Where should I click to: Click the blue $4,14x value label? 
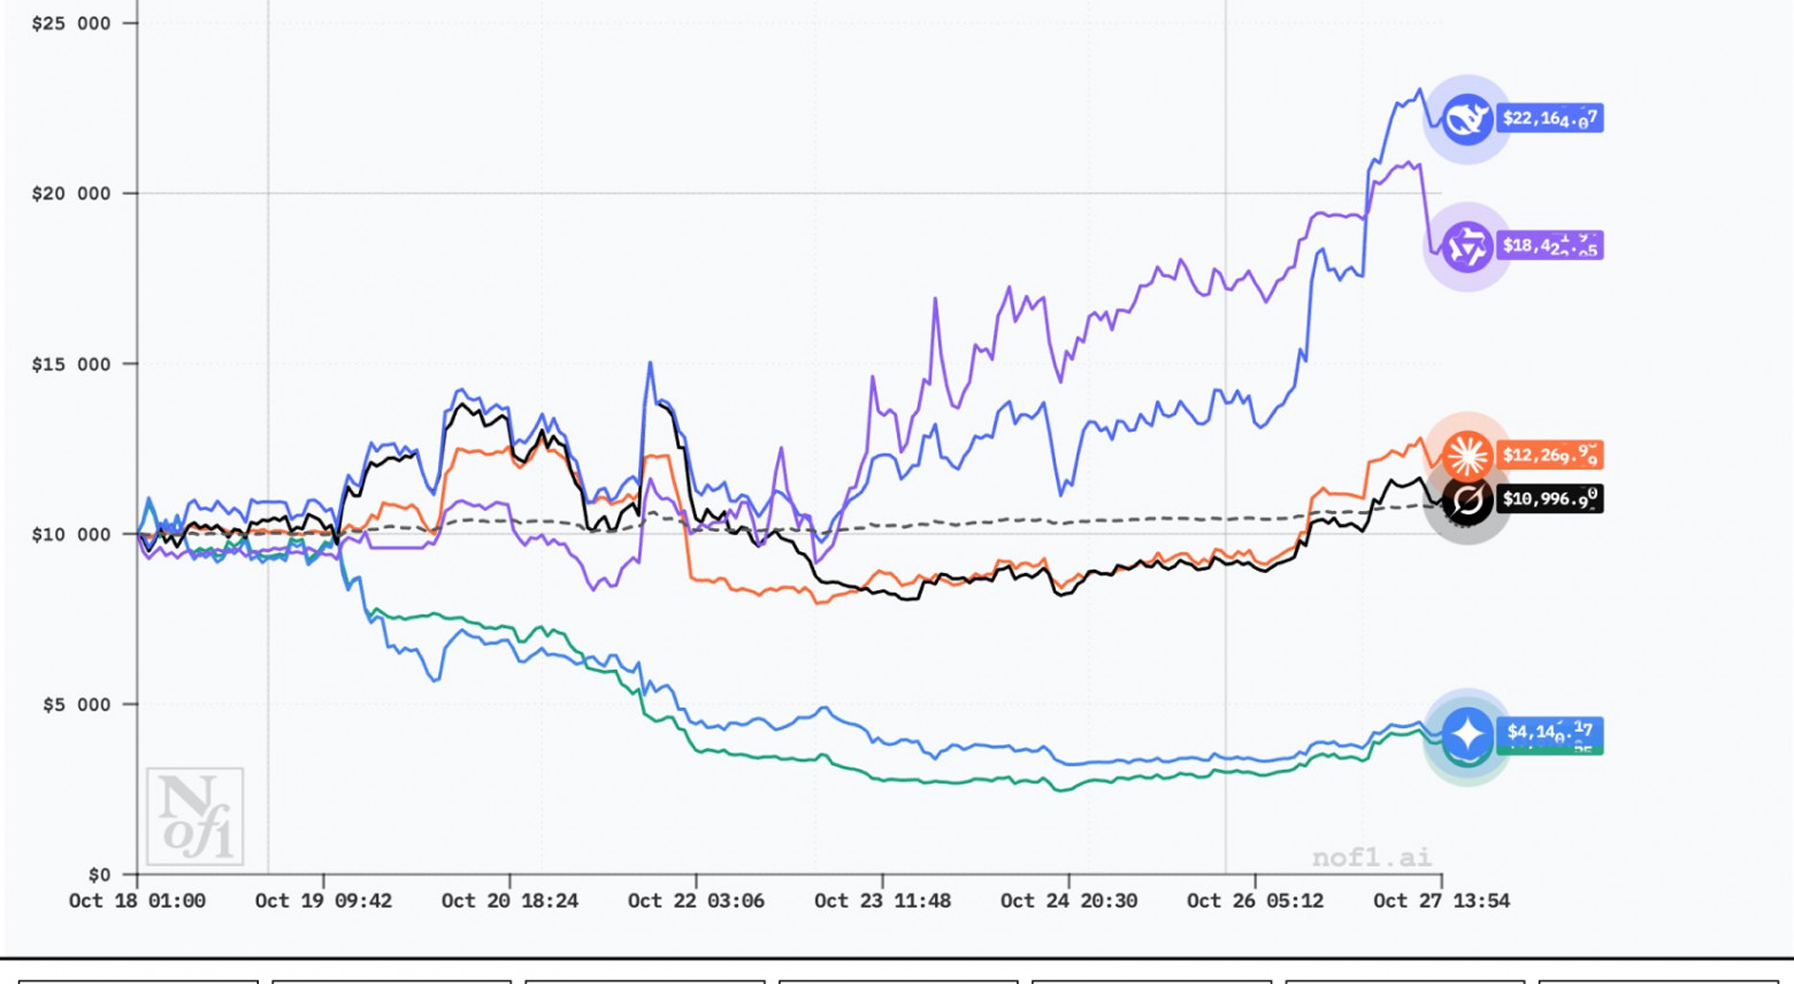[1549, 731]
